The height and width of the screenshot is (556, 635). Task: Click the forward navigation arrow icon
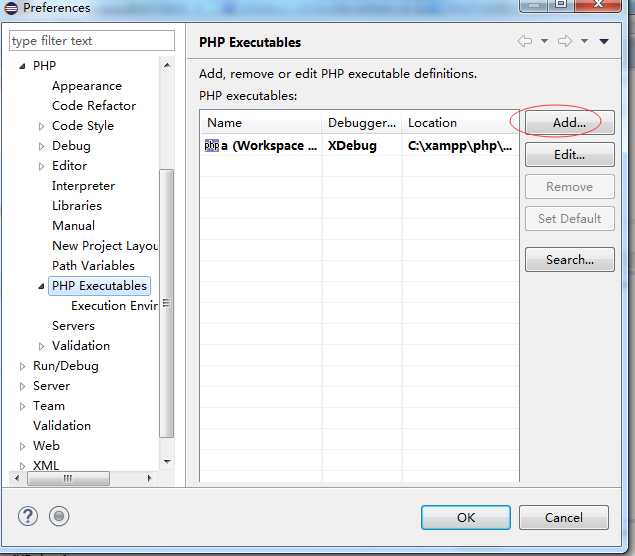[x=565, y=41]
